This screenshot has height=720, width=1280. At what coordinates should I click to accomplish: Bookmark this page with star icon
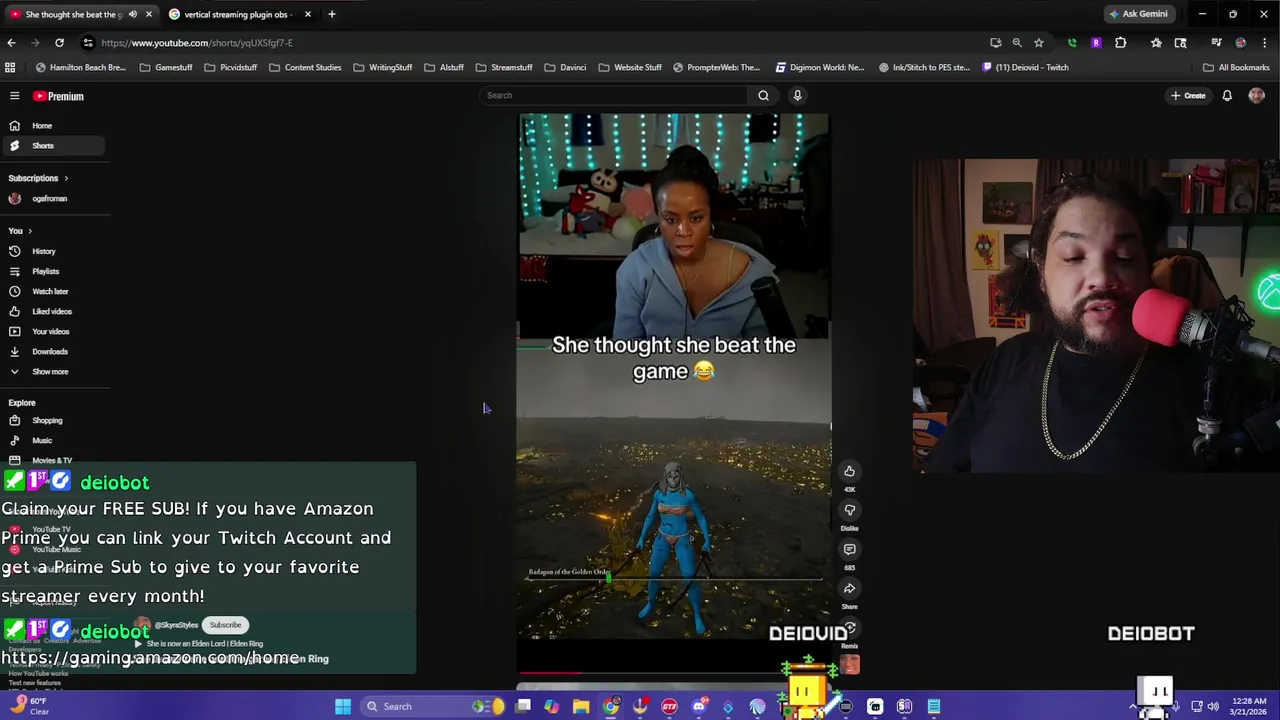[x=1039, y=43]
